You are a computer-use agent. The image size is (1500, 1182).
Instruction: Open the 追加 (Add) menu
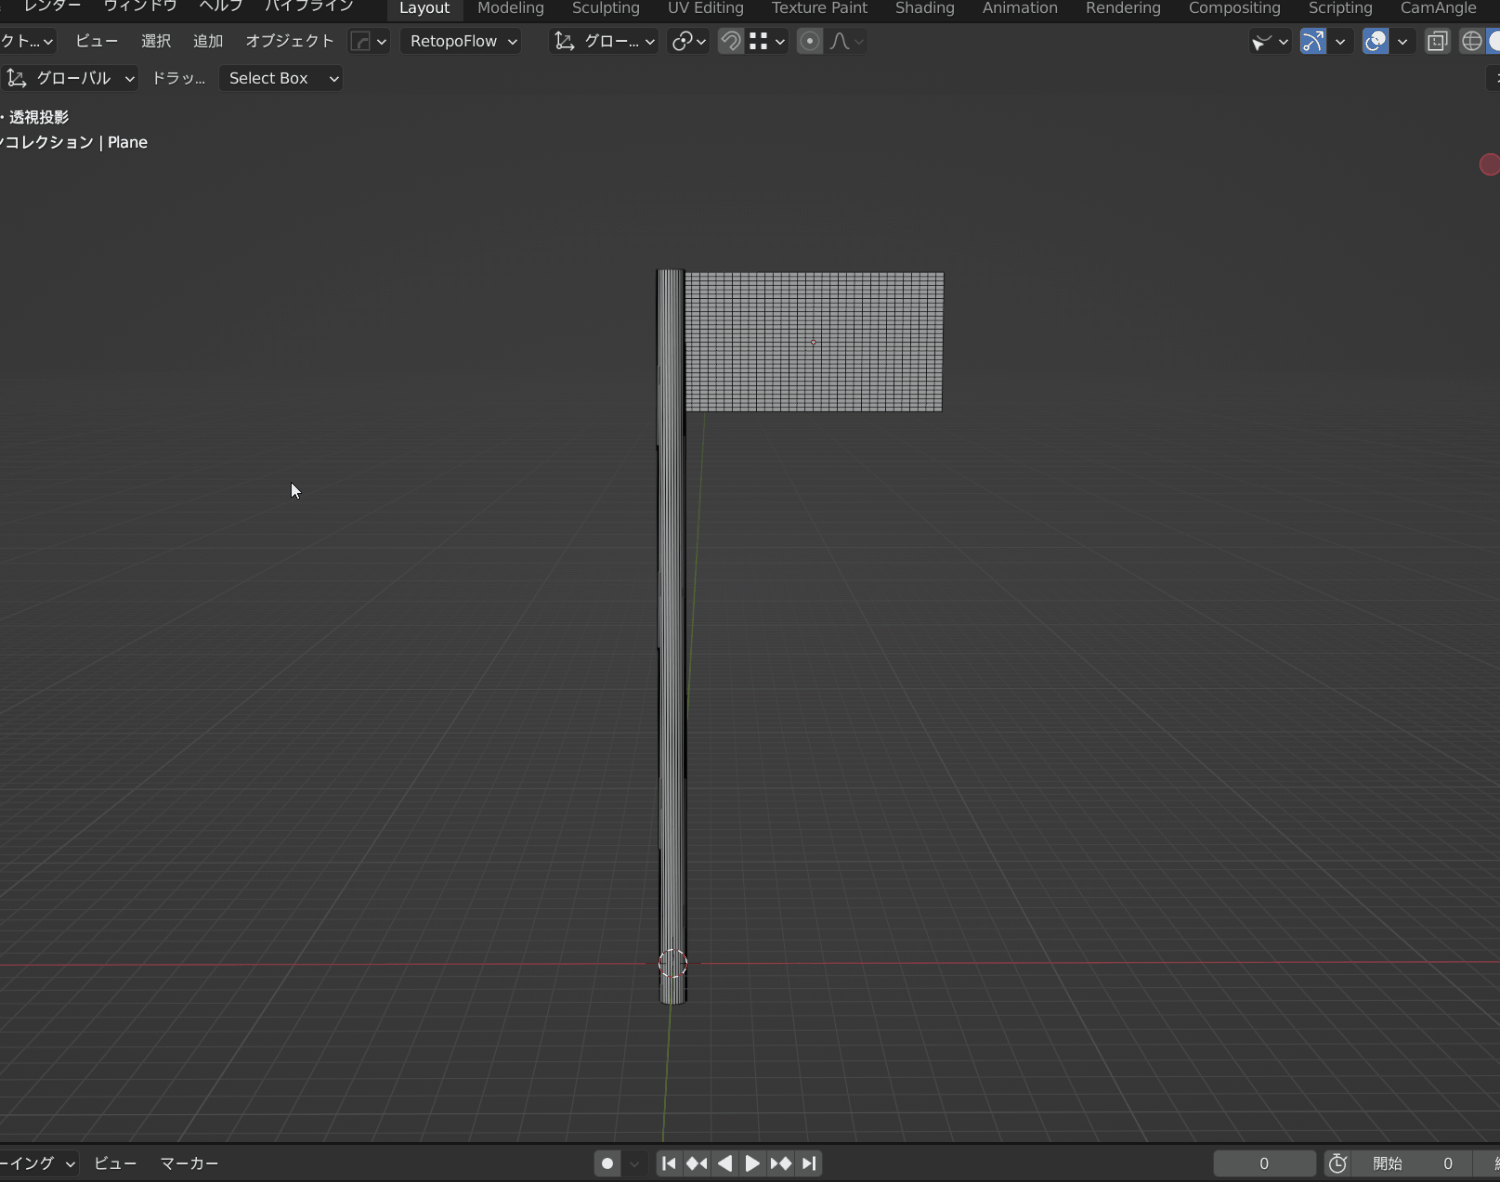pos(208,41)
